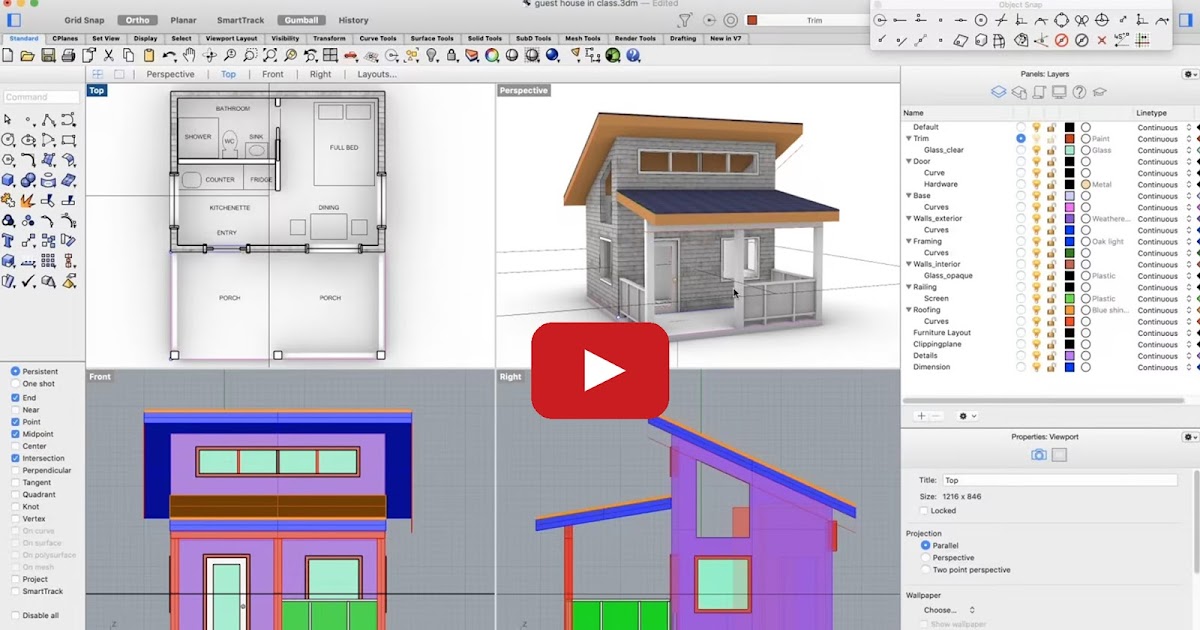Switch to the Curve Tools tab
Image resolution: width=1200 pixels, height=630 pixels.
coord(377,38)
